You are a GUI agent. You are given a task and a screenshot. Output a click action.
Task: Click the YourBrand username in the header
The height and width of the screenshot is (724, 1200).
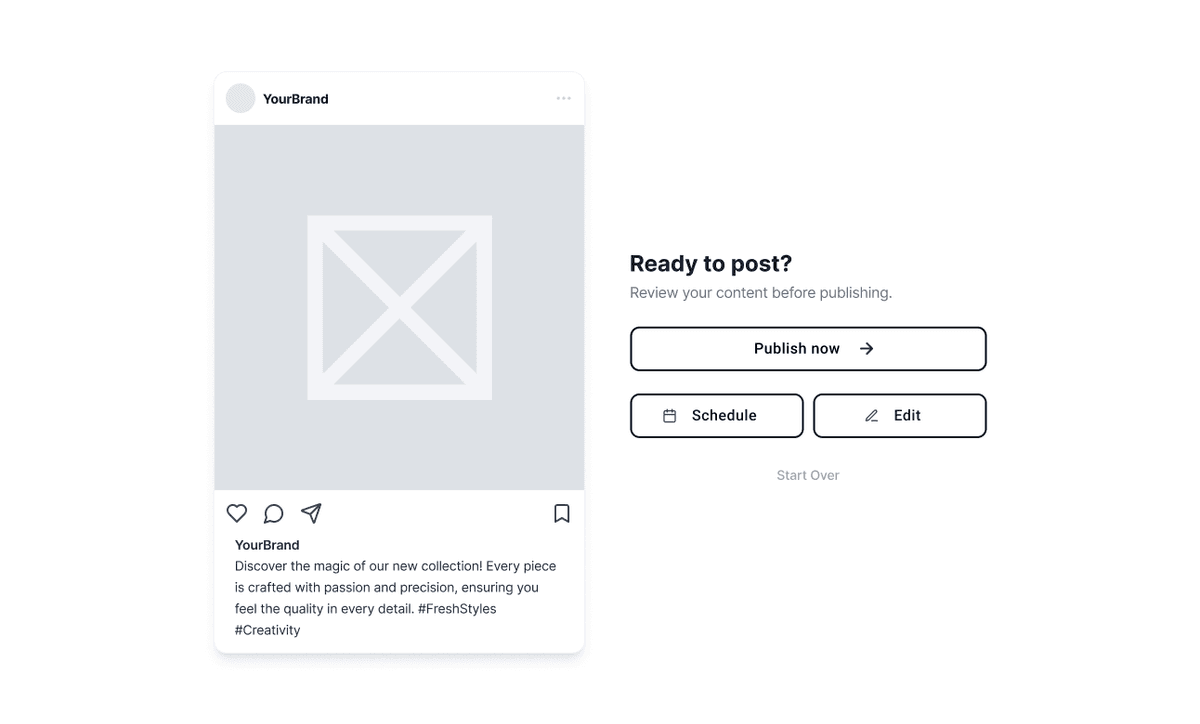[x=296, y=99]
